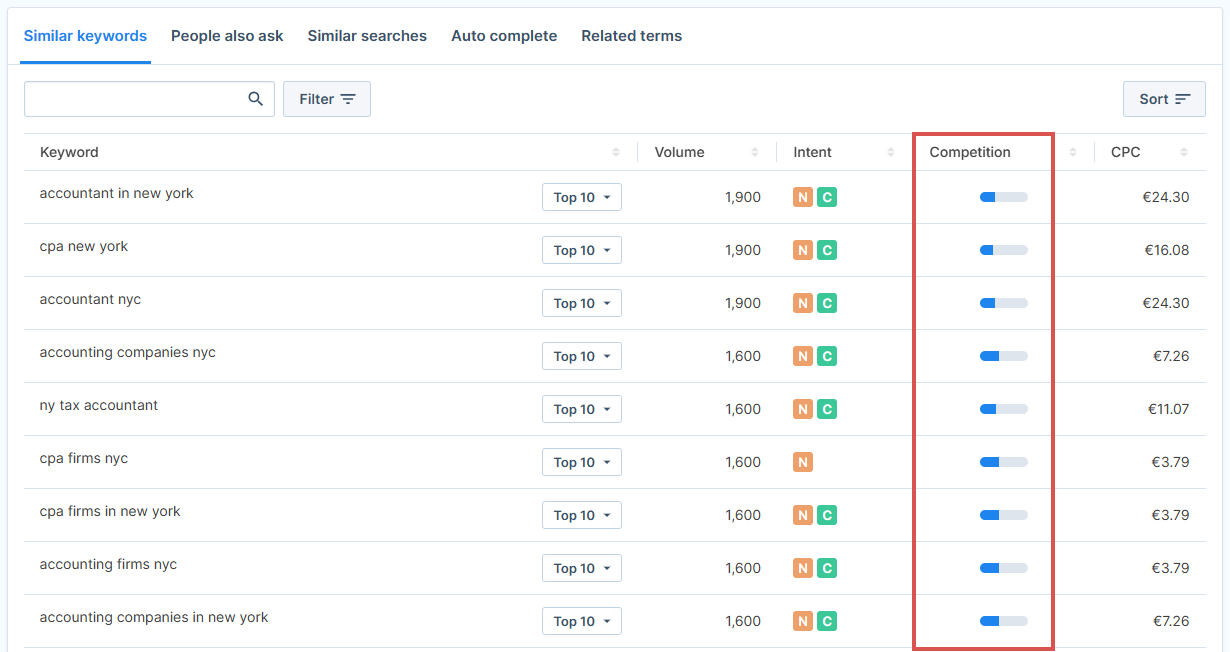Sort by the Volume column arrows
Viewport: 1230px width, 652px height.
(755, 153)
